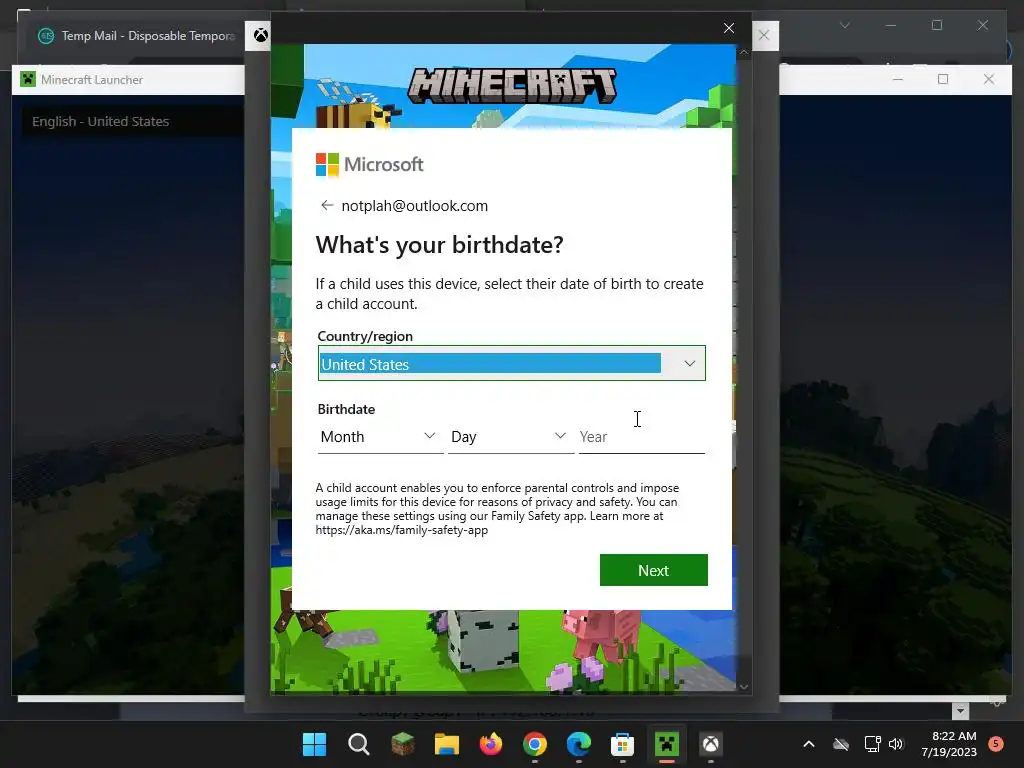
Task: Expand the Day birthdate dropdown
Action: pos(510,436)
